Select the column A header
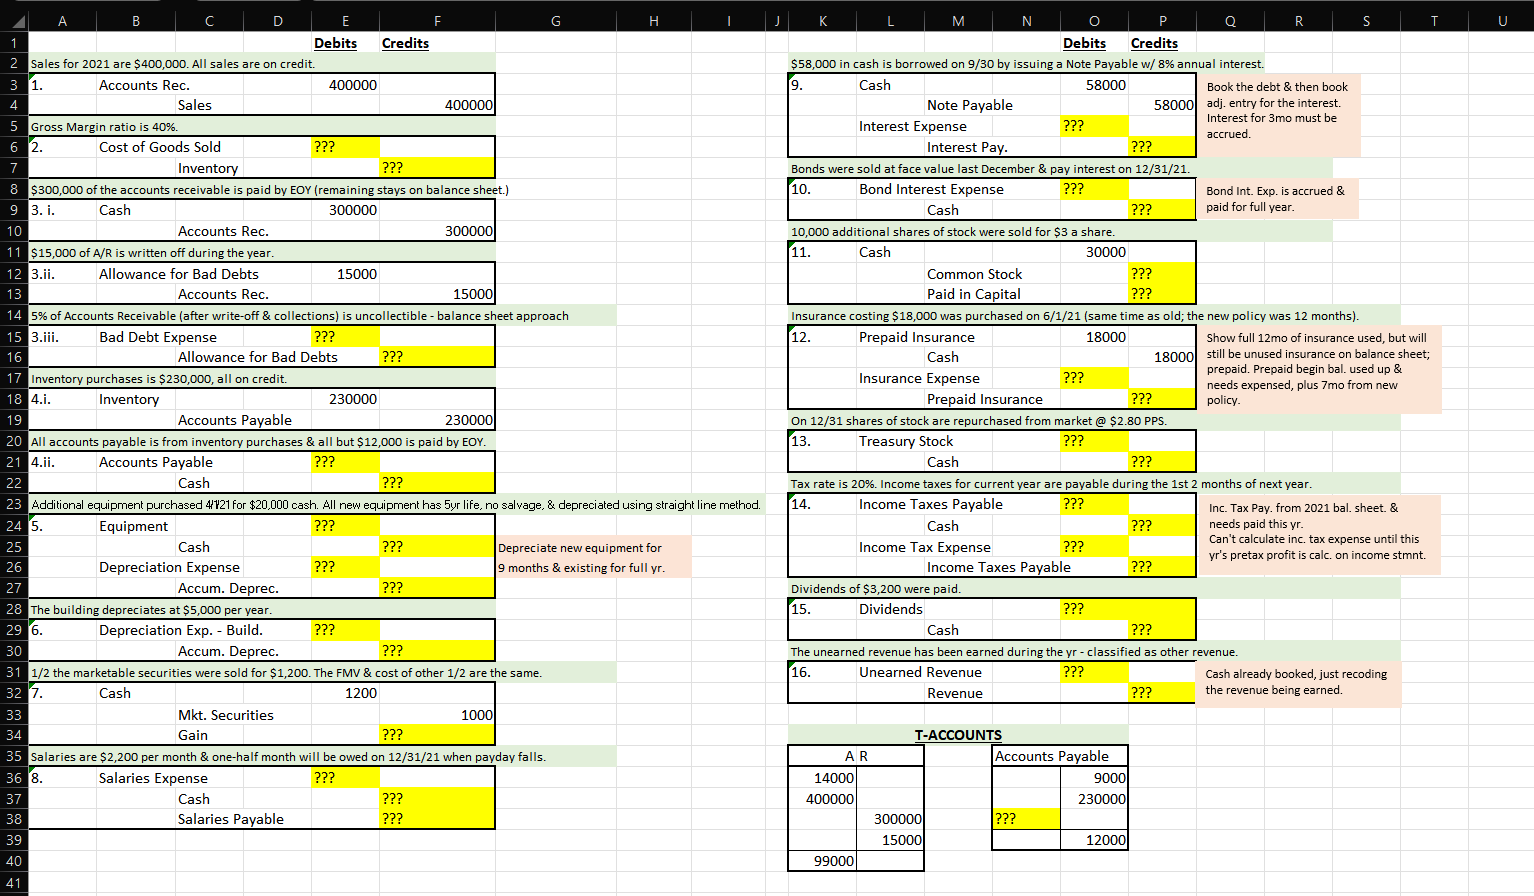The width and height of the screenshot is (1534, 896). point(62,21)
